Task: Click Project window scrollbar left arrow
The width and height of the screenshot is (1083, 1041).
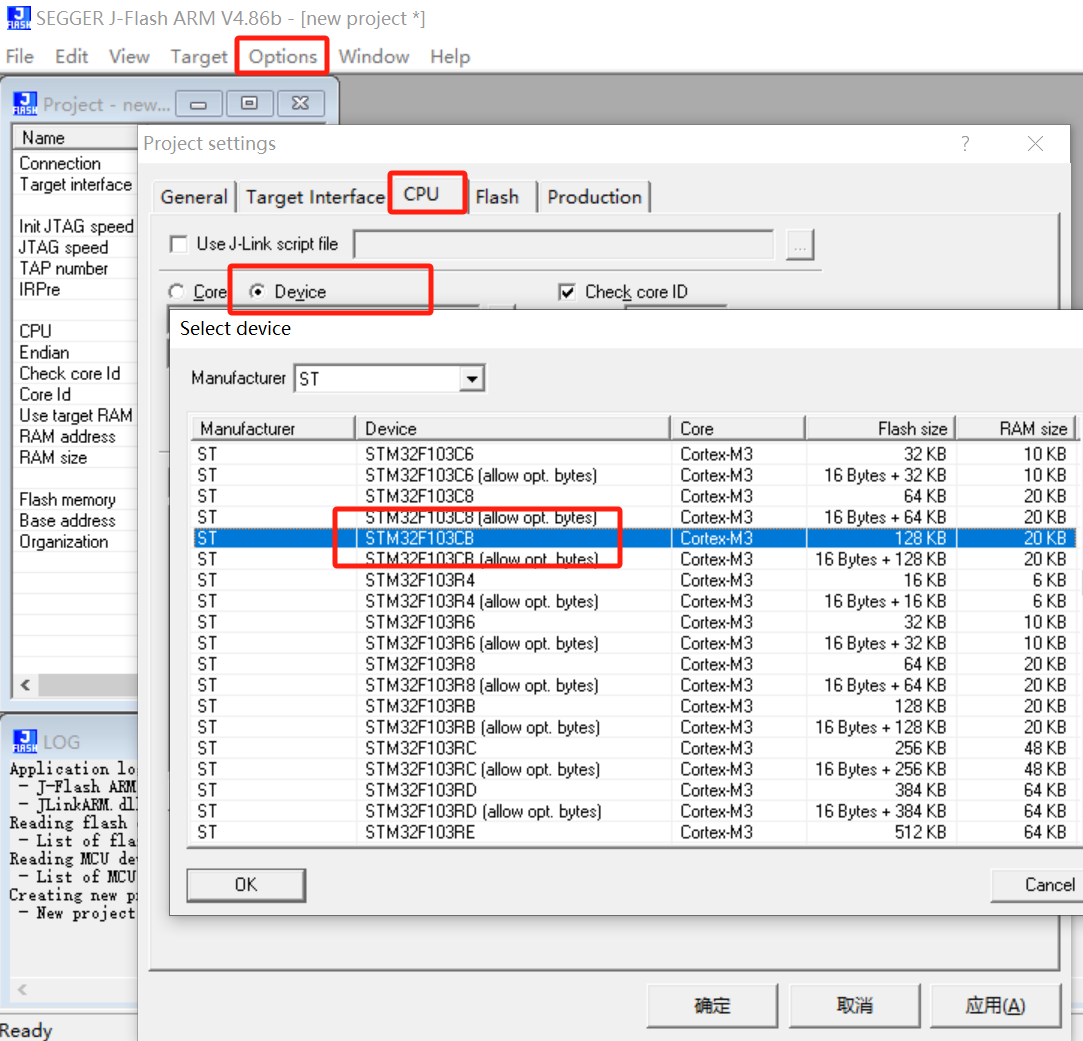Action: [26, 685]
